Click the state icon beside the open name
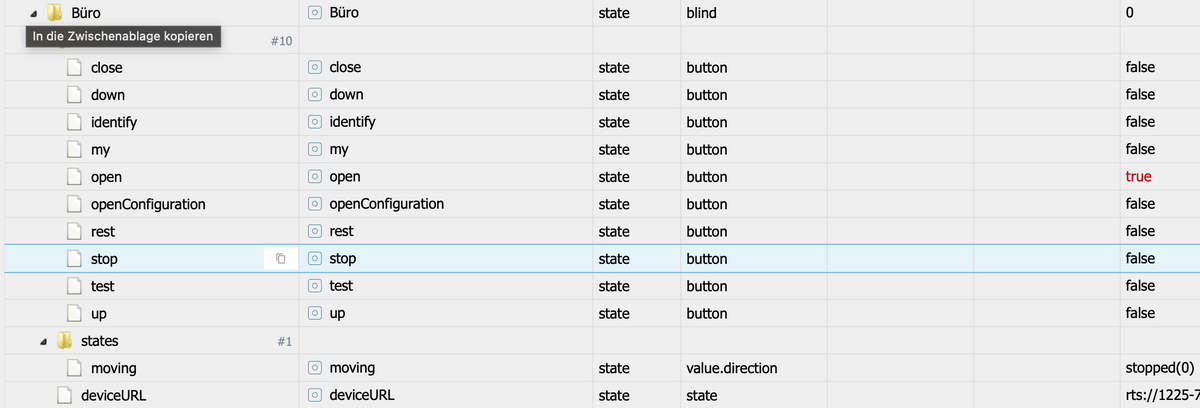The image size is (1200, 408). [315, 177]
